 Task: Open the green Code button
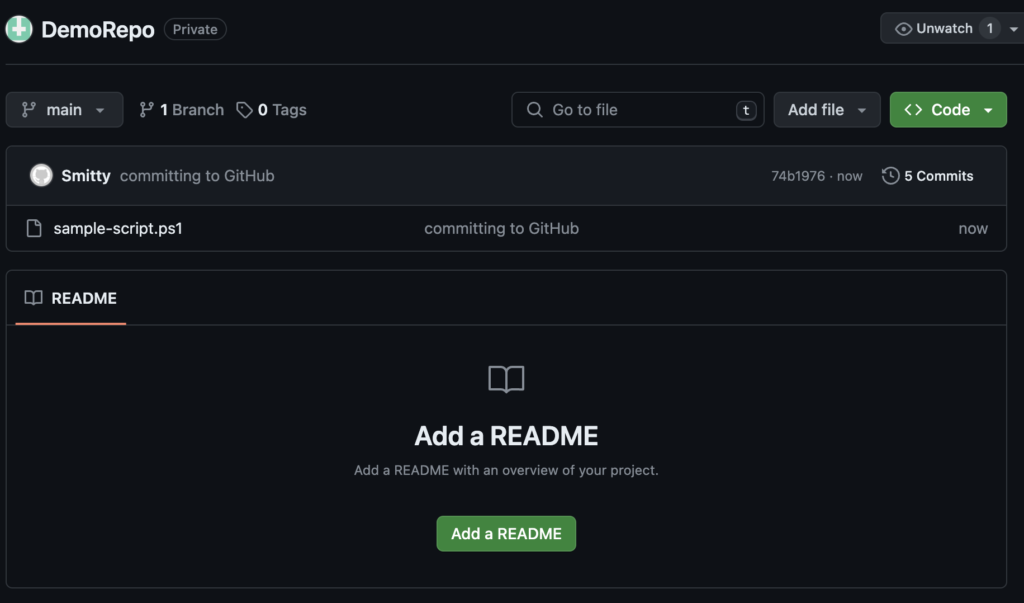point(948,110)
